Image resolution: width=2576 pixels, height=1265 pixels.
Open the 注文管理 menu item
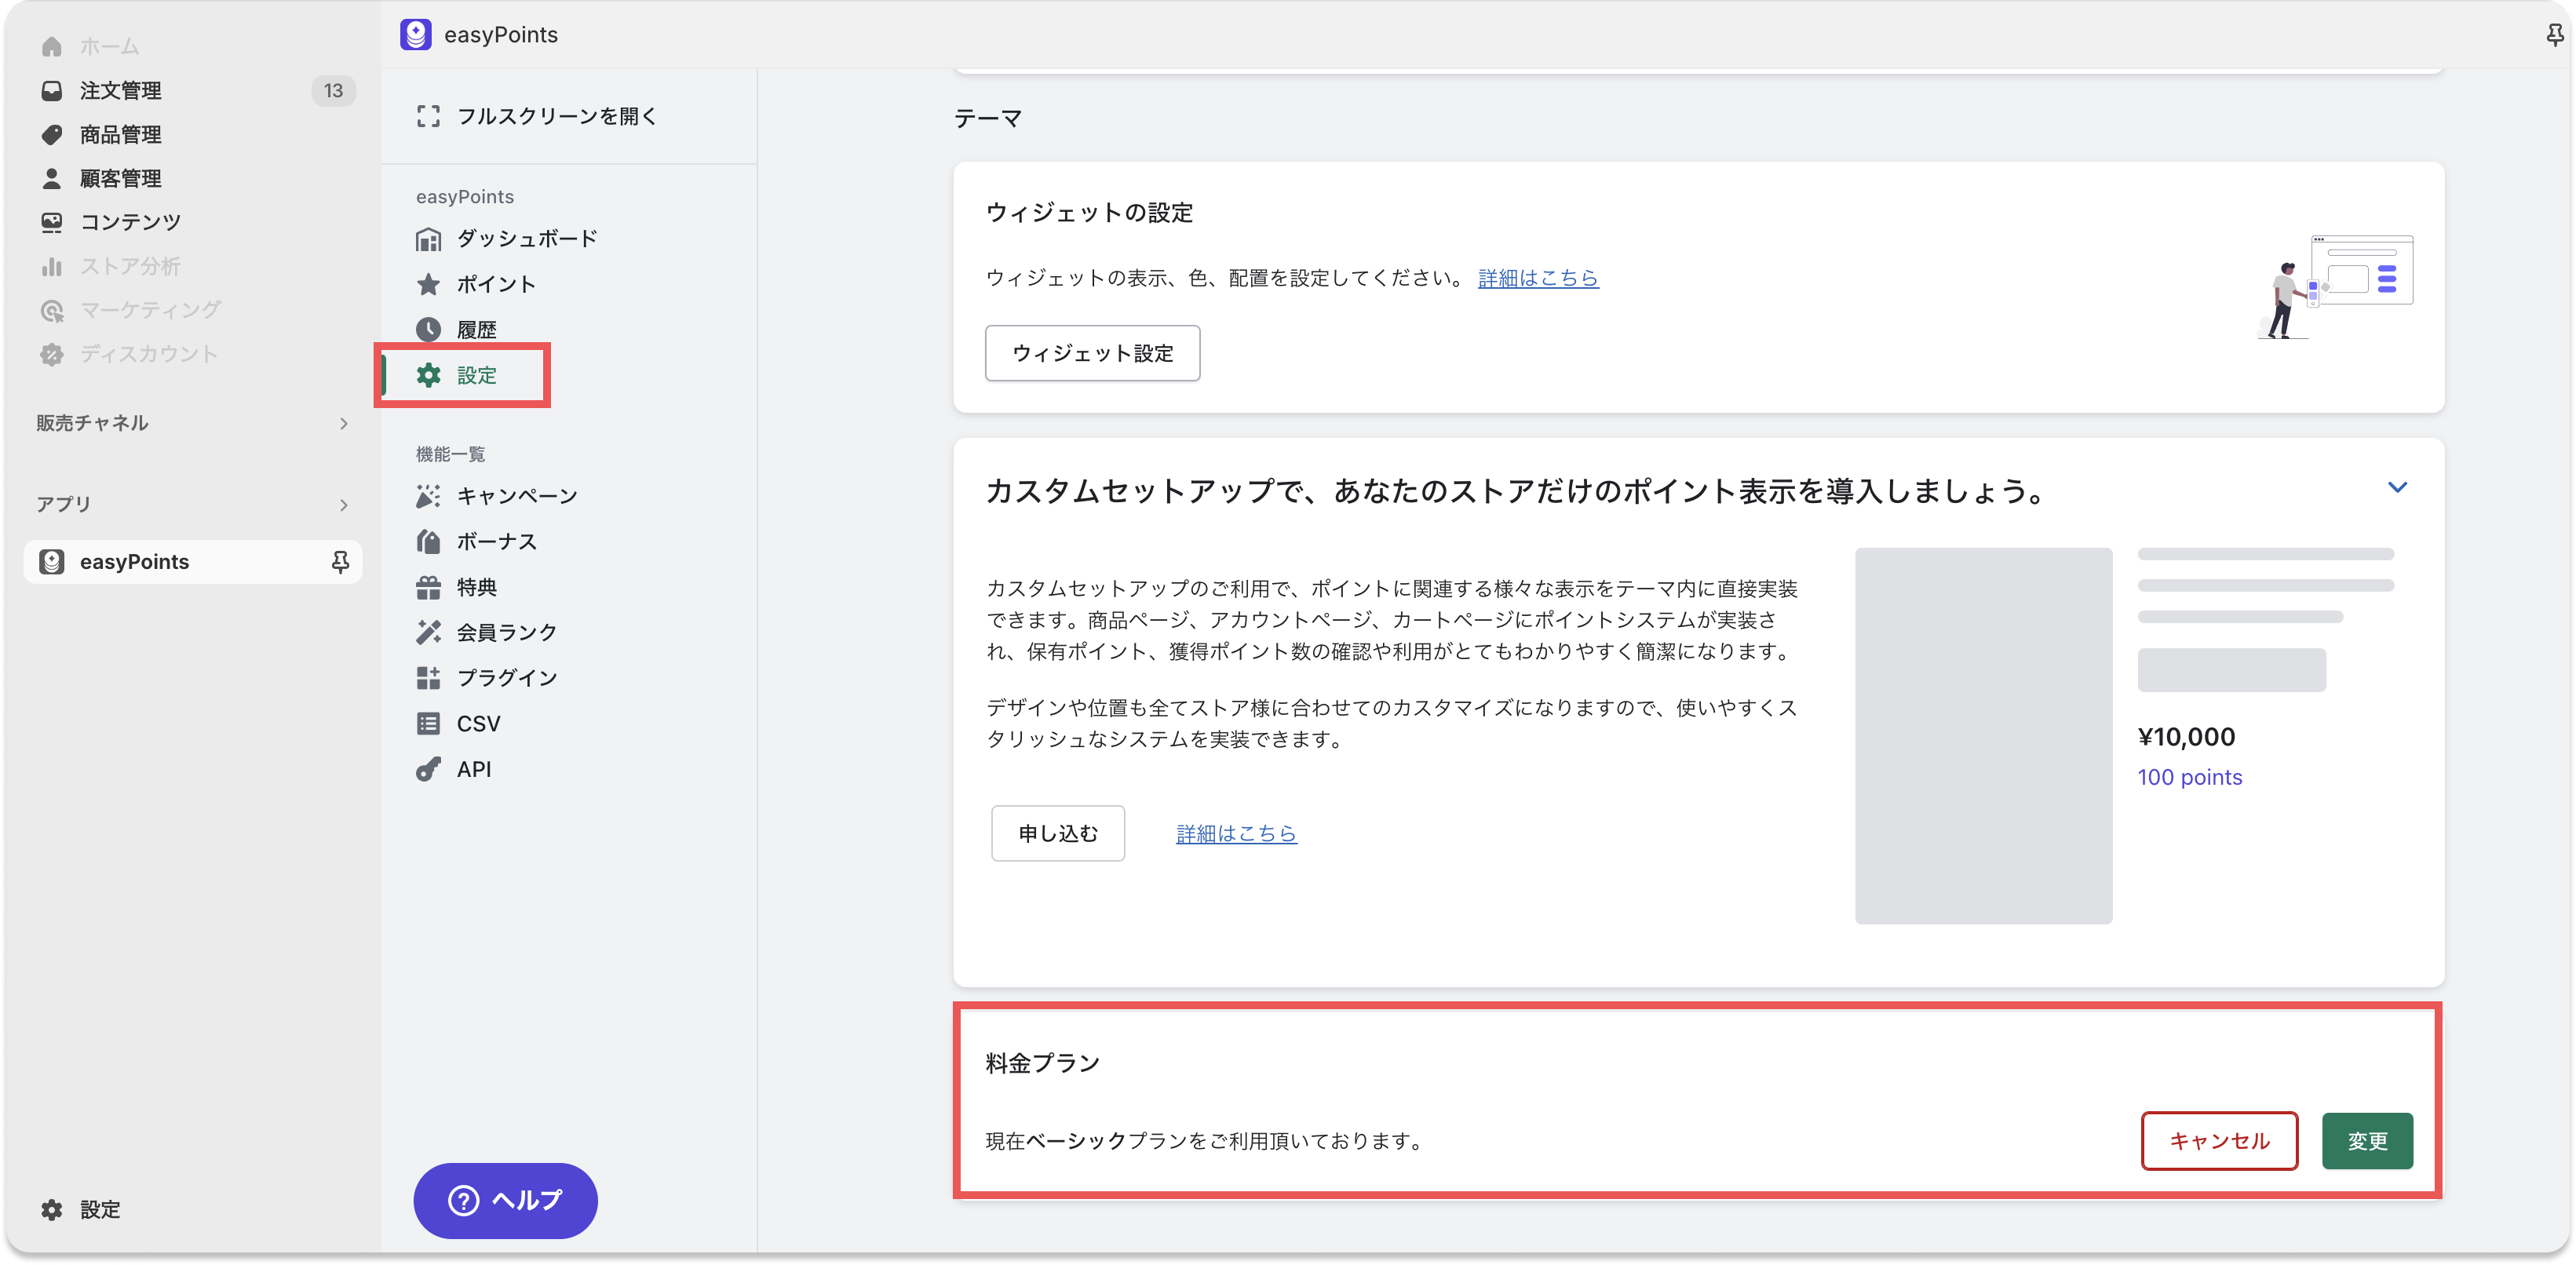point(120,91)
